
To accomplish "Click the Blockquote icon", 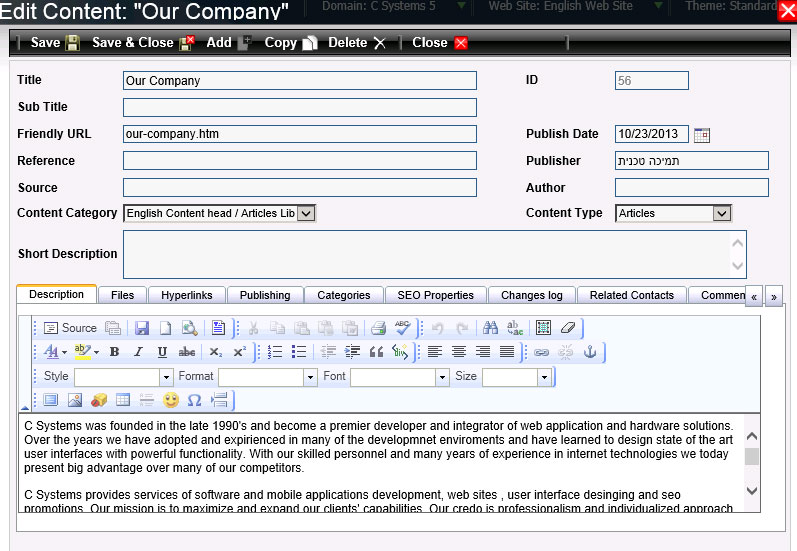I will [376, 352].
